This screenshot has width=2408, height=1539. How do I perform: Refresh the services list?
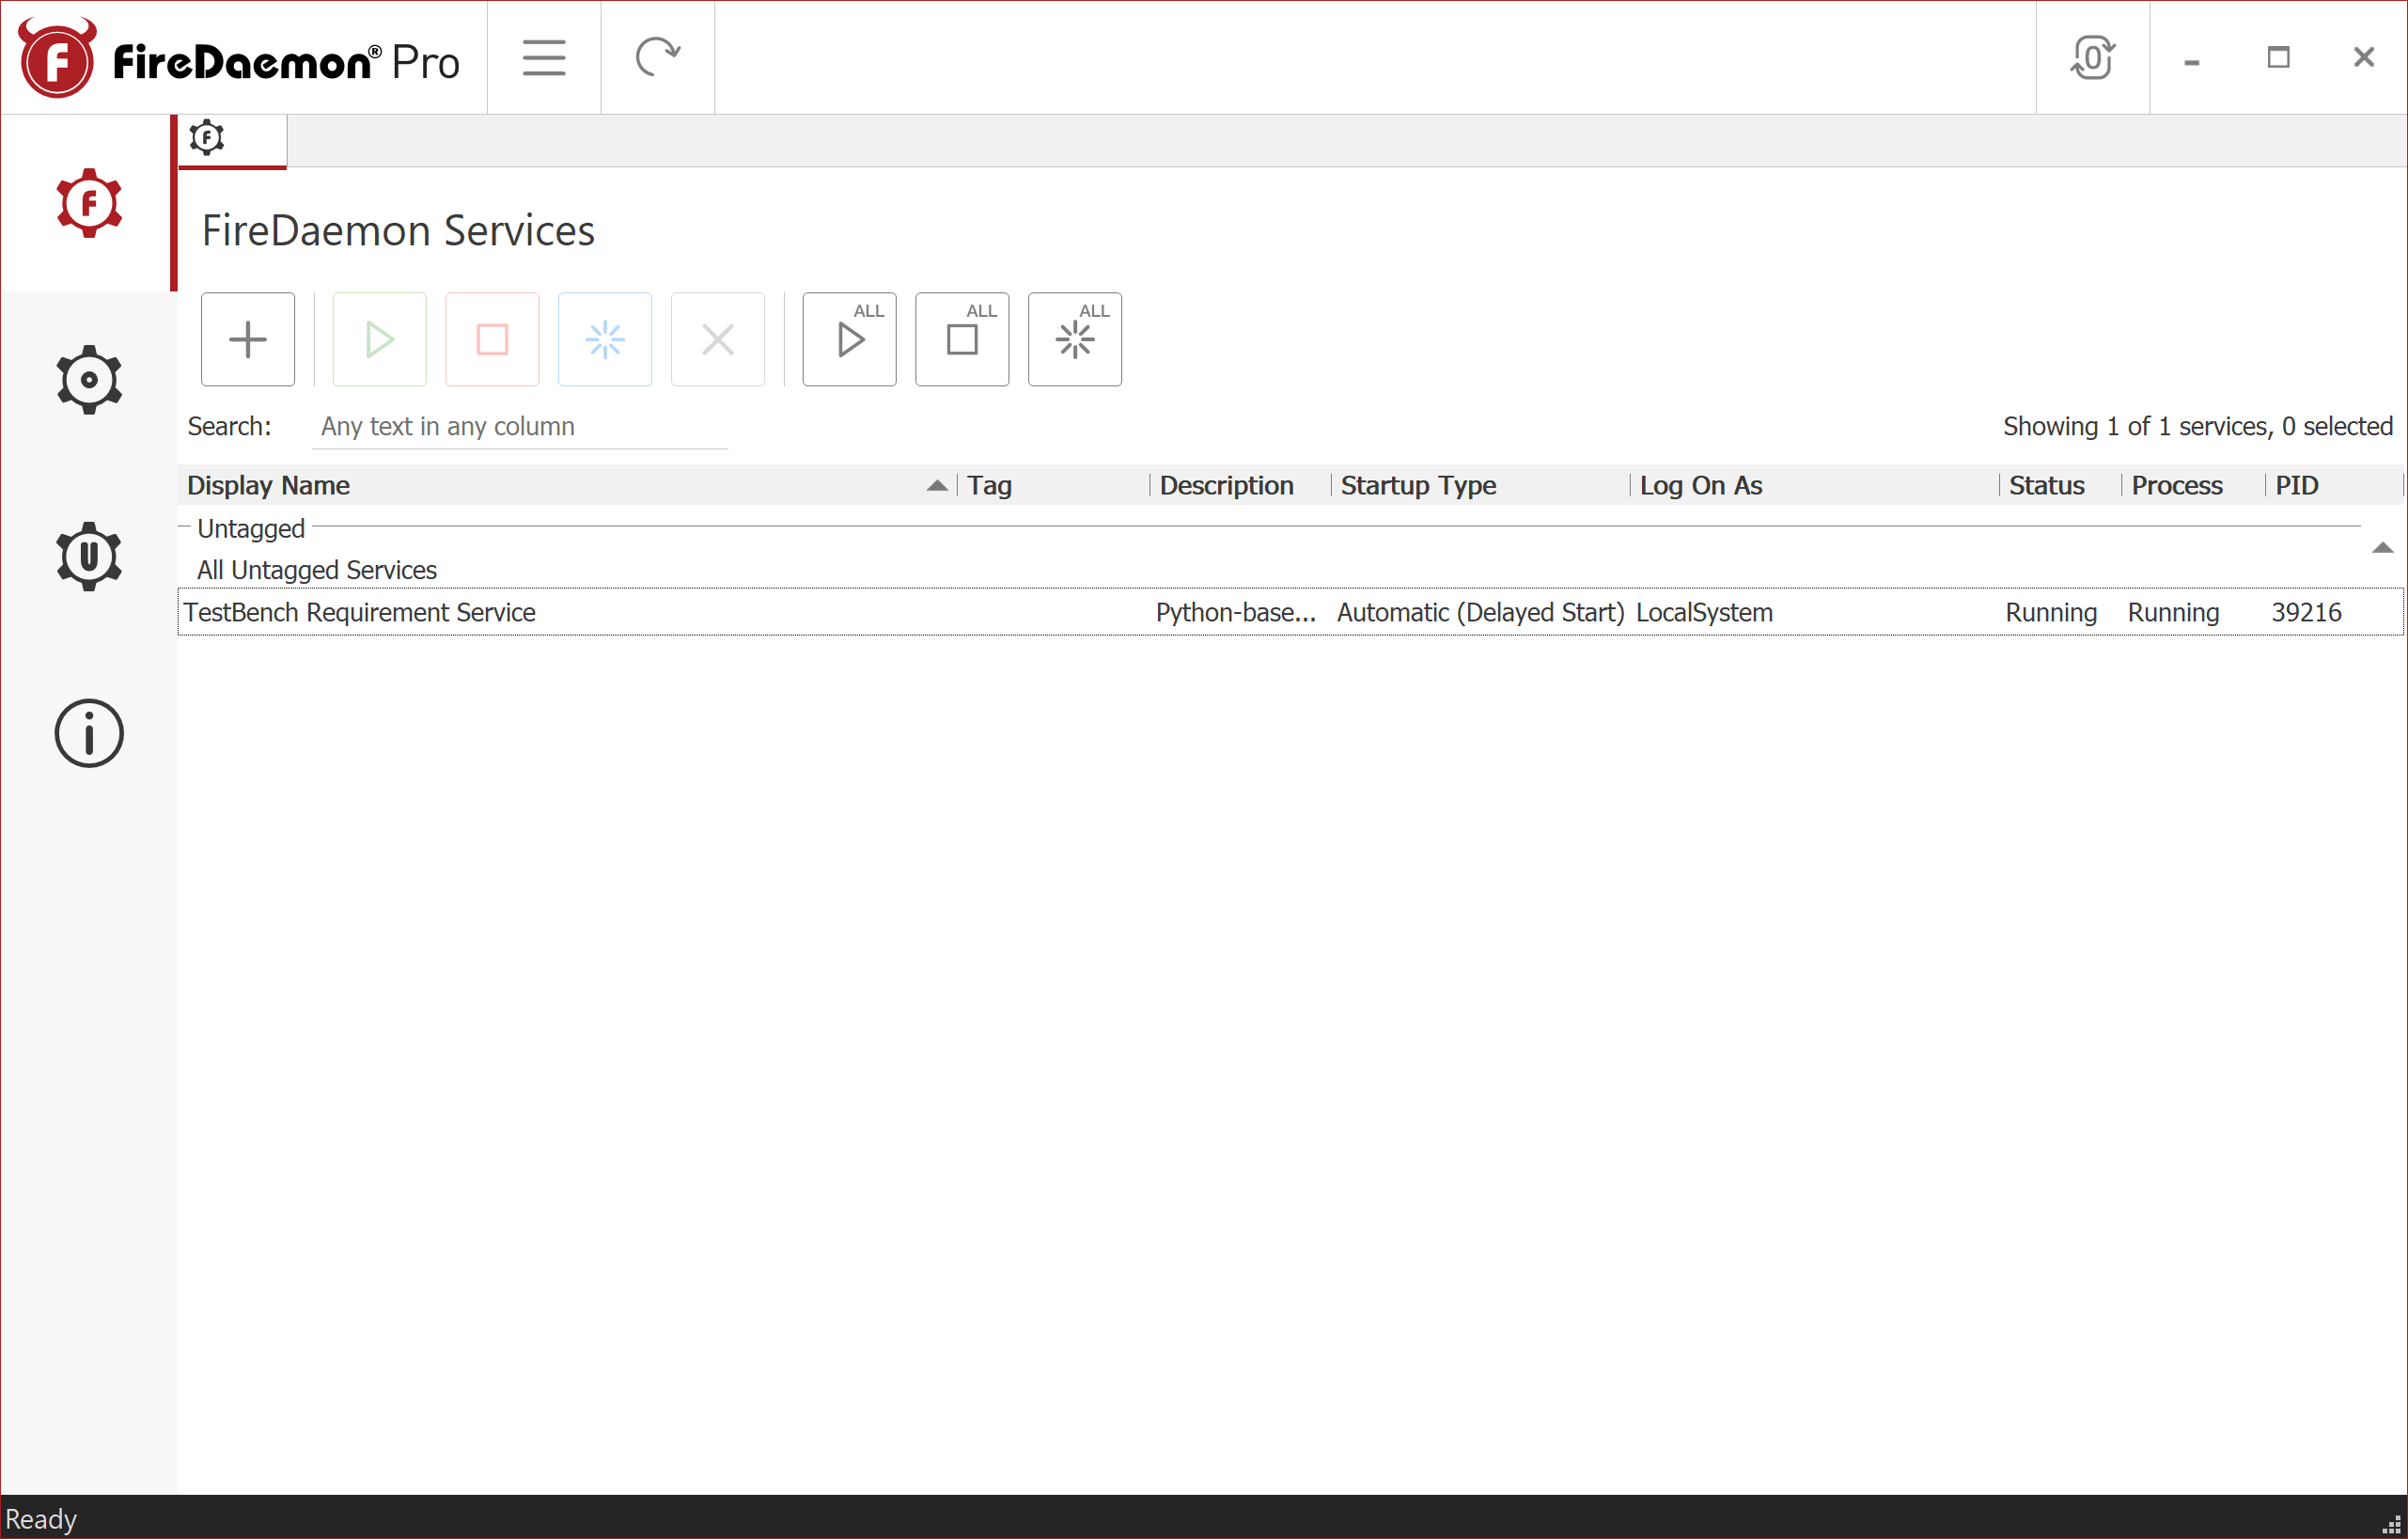click(658, 57)
